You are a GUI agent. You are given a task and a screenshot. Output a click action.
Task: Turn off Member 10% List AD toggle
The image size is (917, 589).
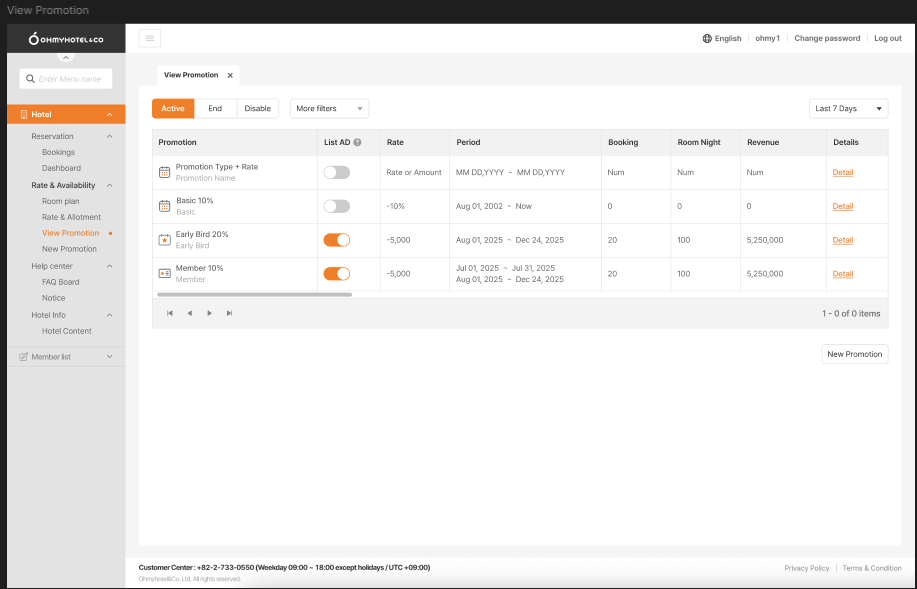click(336, 273)
